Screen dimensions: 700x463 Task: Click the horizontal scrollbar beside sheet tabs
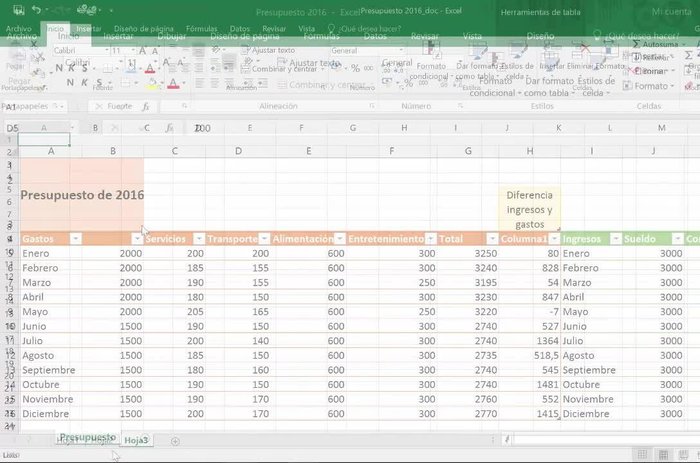[x=606, y=440]
